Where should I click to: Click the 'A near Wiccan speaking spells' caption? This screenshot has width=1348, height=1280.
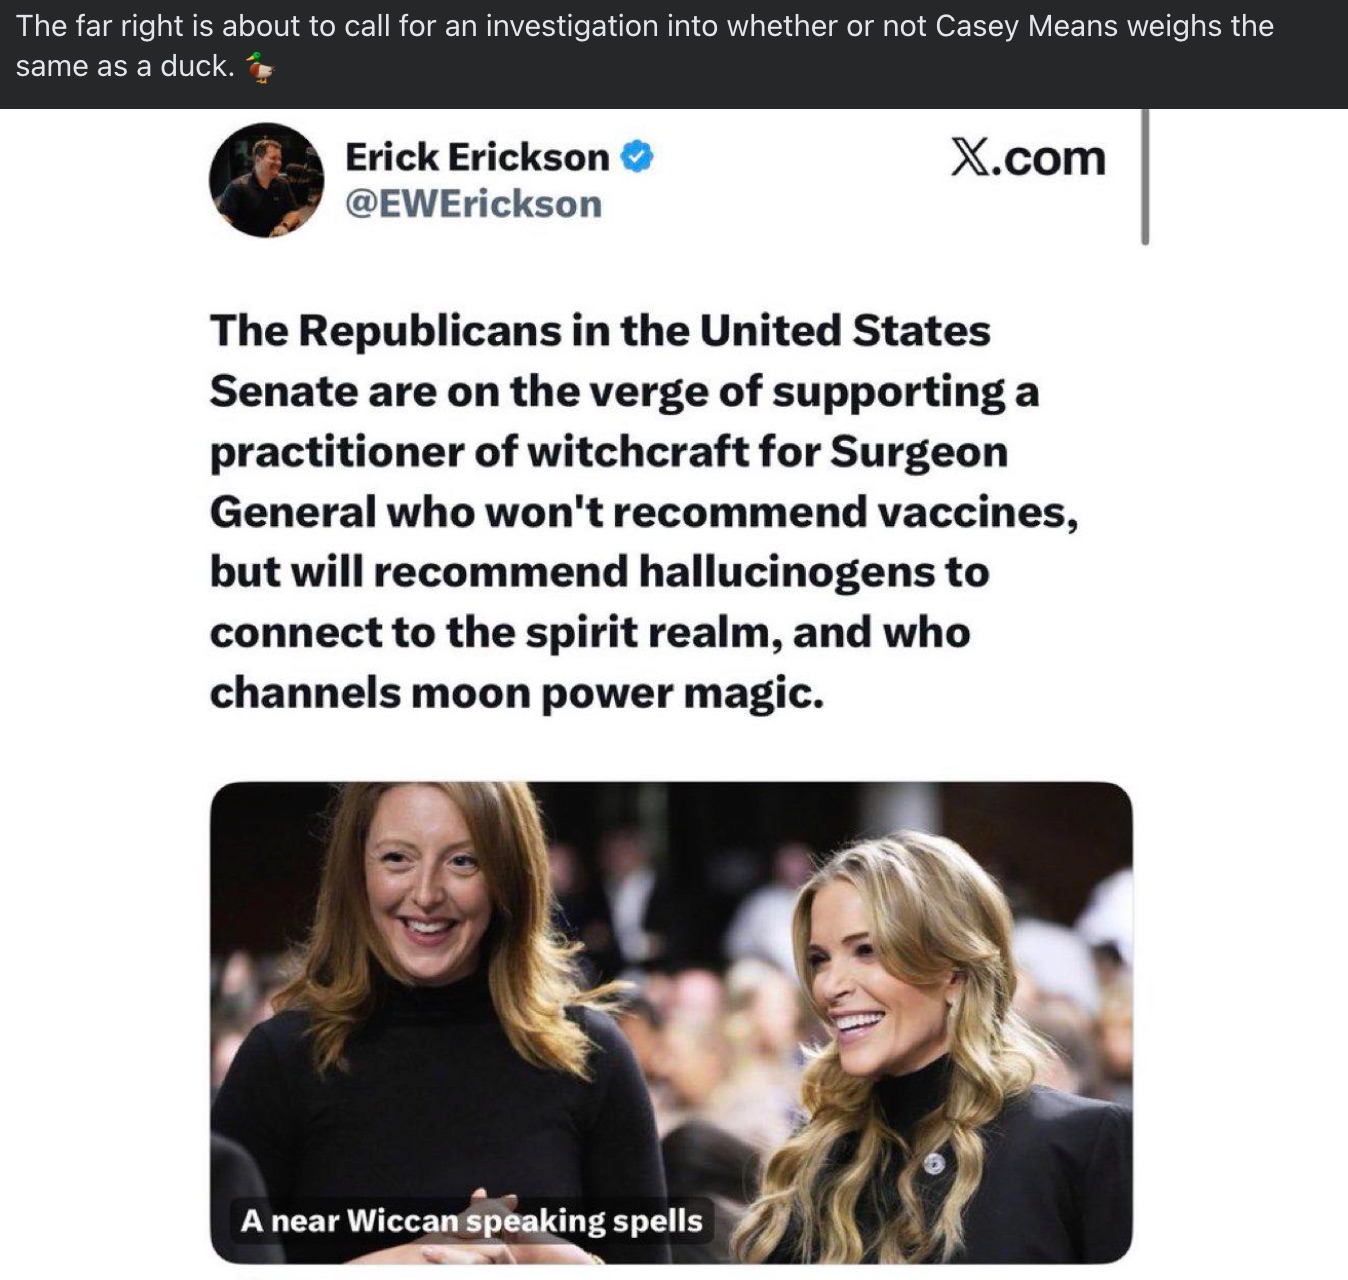[x=472, y=1221]
